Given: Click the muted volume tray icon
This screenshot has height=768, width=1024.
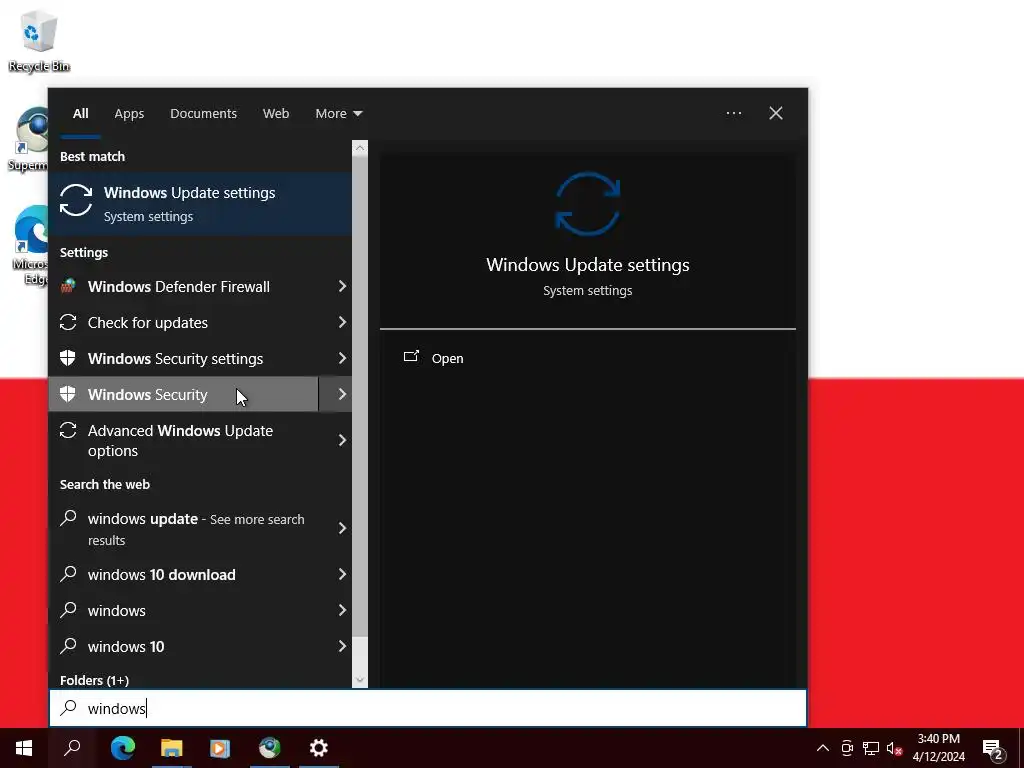Looking at the screenshot, I should coord(894,748).
